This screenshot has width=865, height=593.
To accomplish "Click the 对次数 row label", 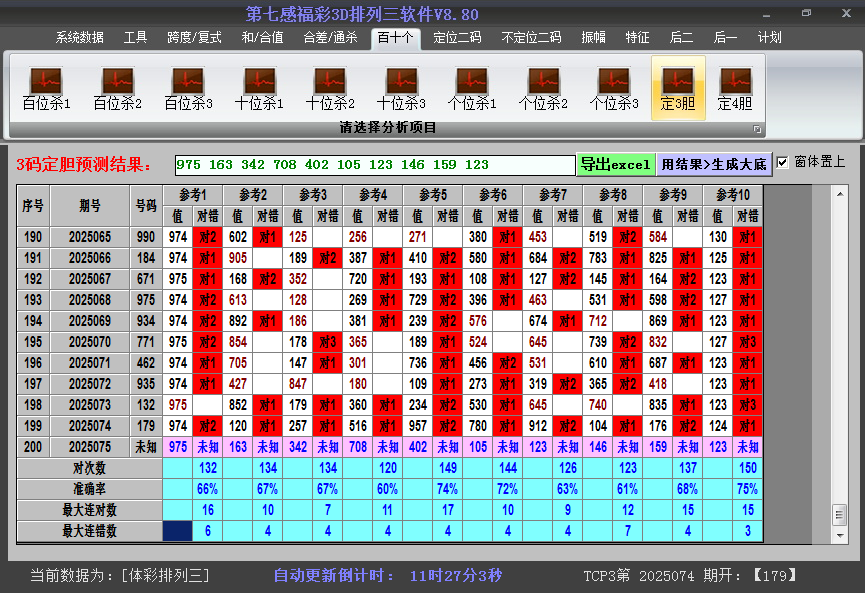I will [89, 468].
